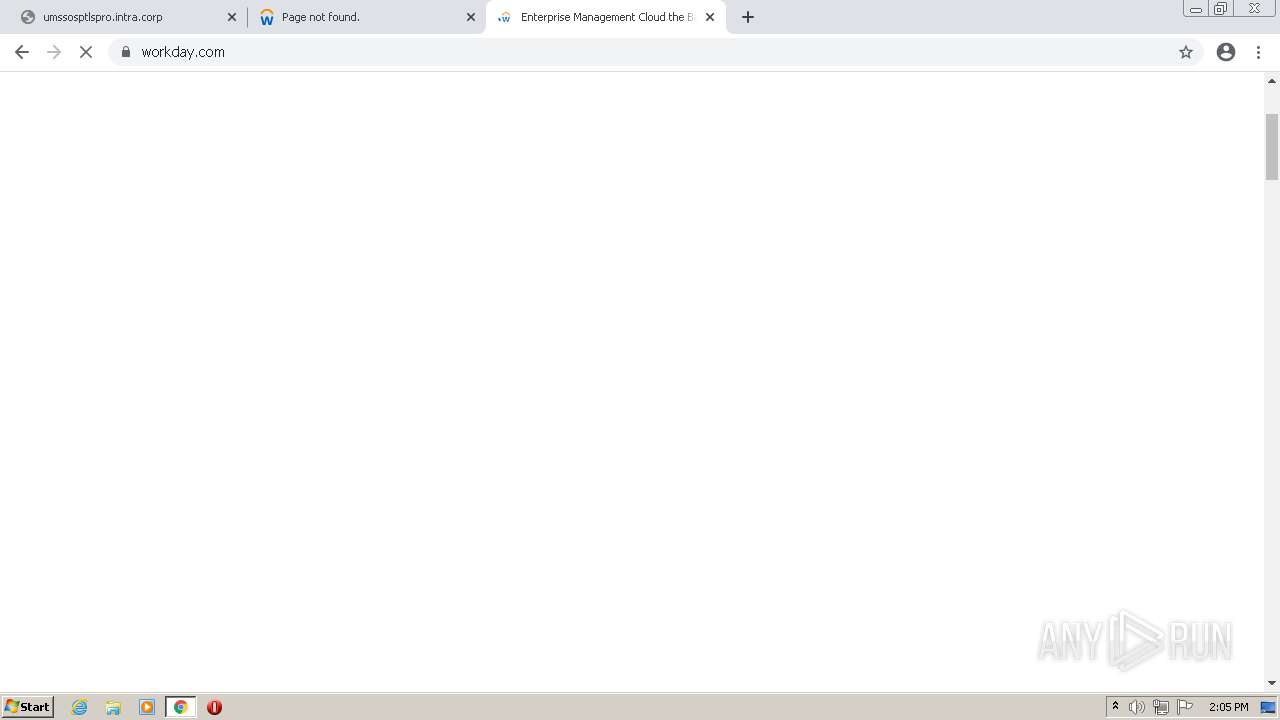
Task: Go forward to the next page
Action: [x=54, y=52]
